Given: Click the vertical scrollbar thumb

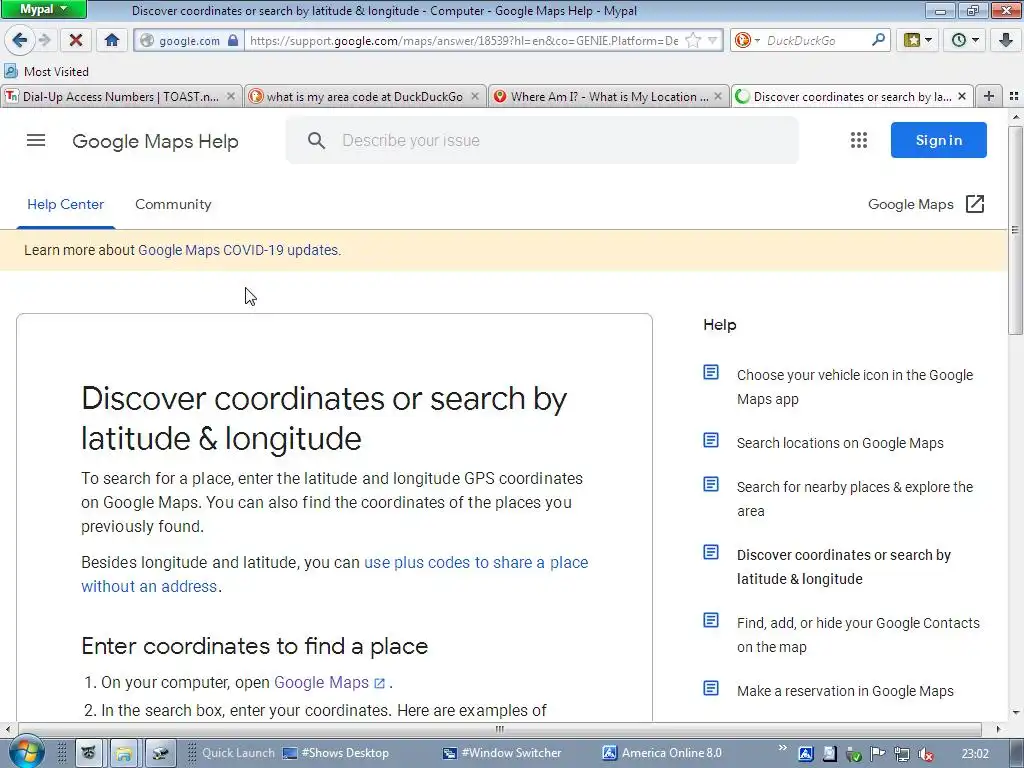Looking at the screenshot, I should click(1015, 230).
